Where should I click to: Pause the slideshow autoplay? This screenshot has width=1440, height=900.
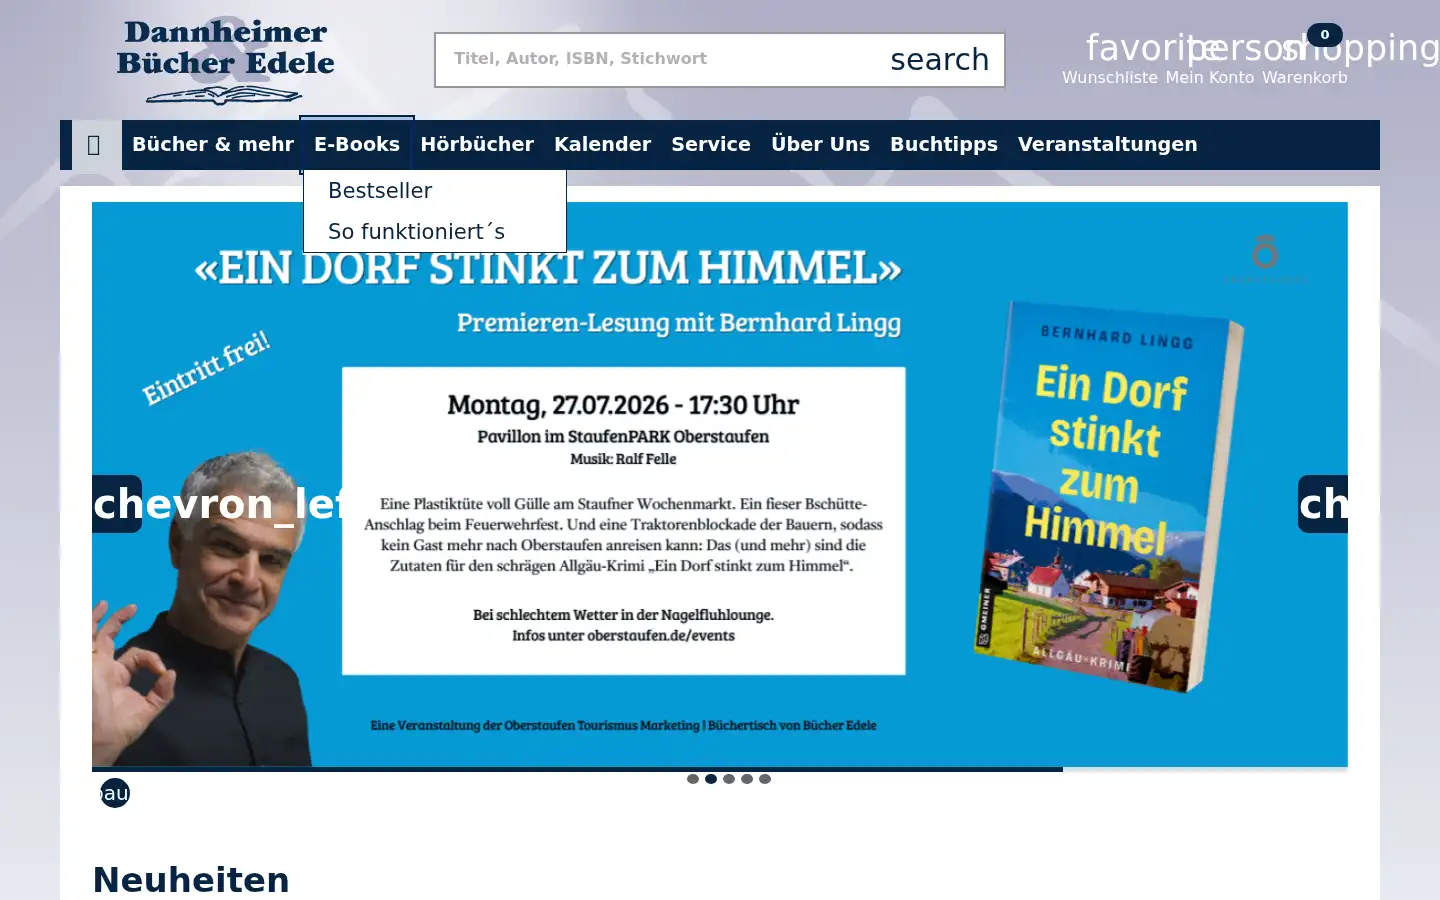coord(115,793)
